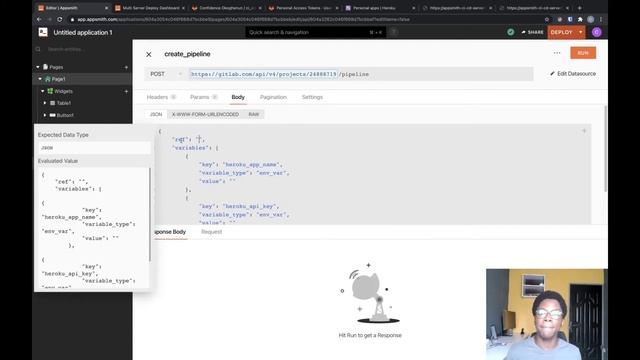Focus the Quick search & navigation box
The width and height of the screenshot is (640, 360).
point(315,32)
